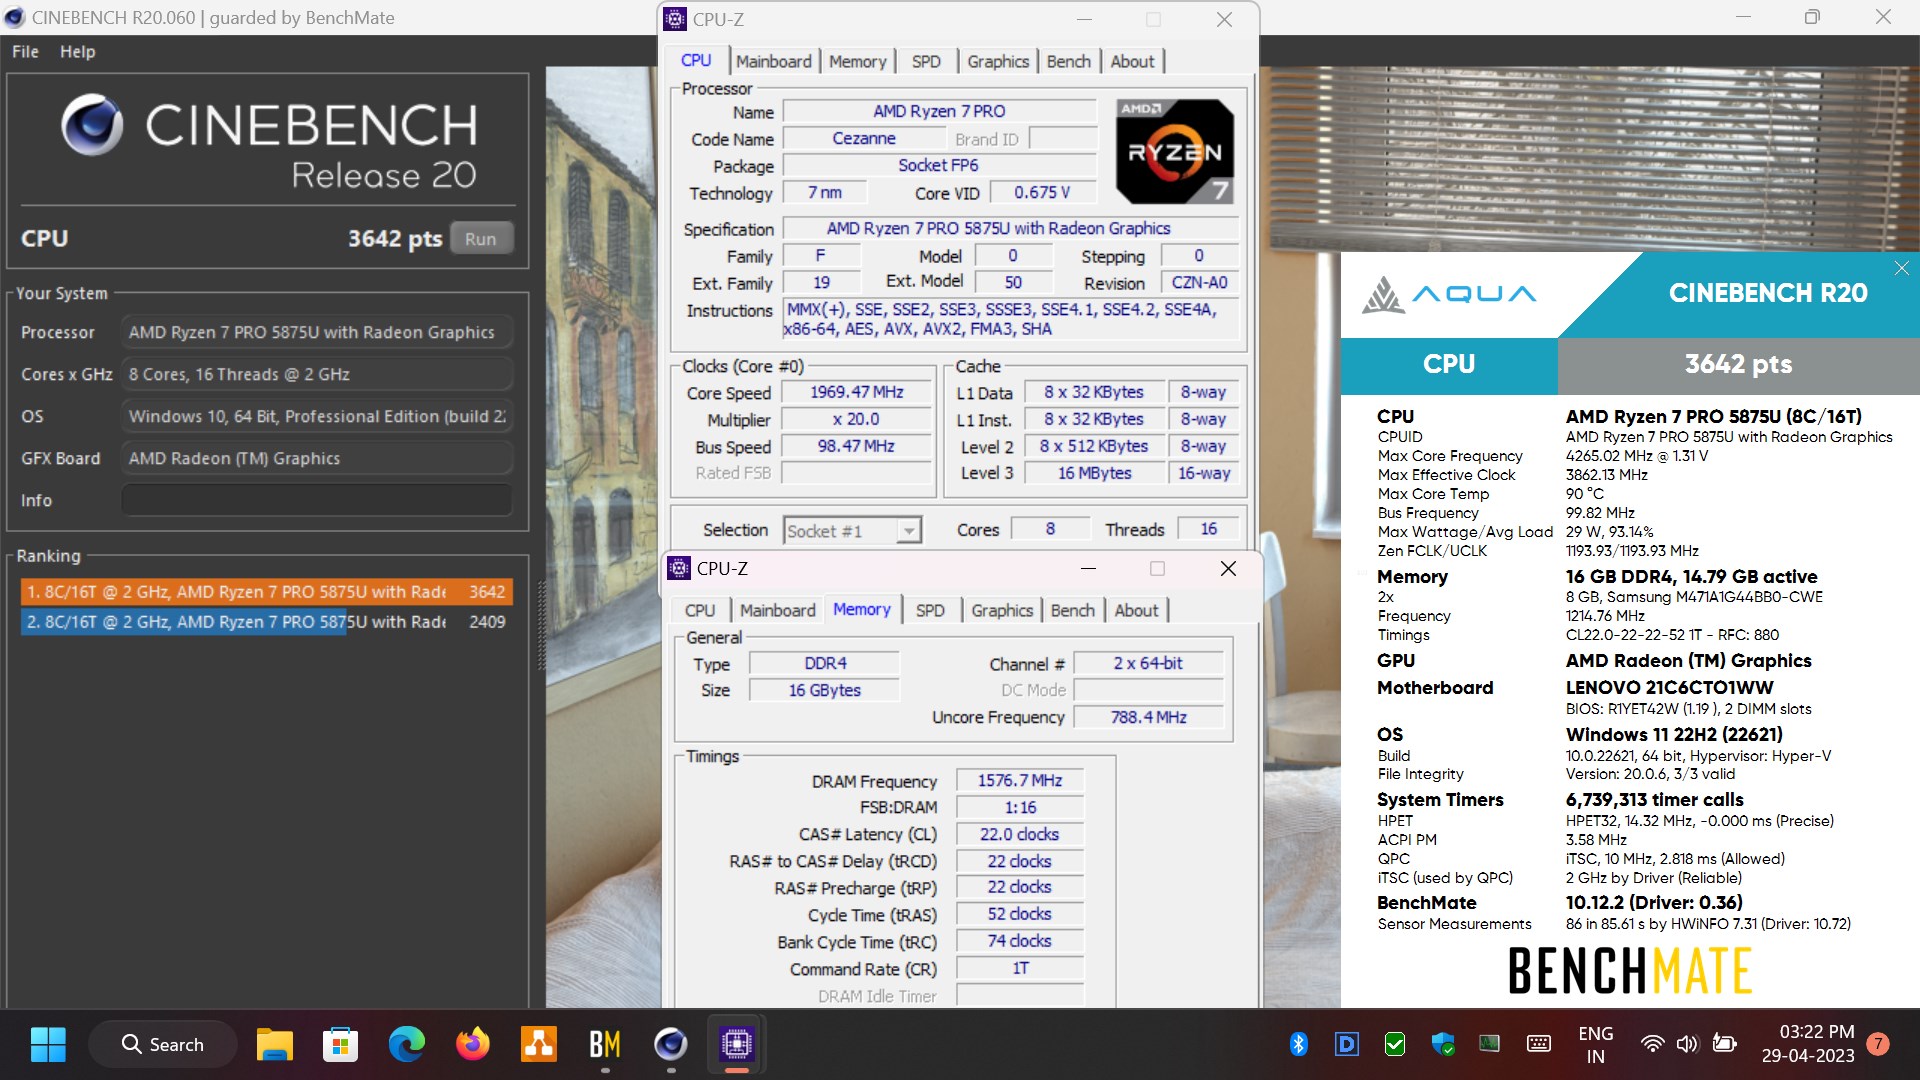Close the BenchMate result overlay
Screen dimensions: 1920x1080
coord(1901,268)
